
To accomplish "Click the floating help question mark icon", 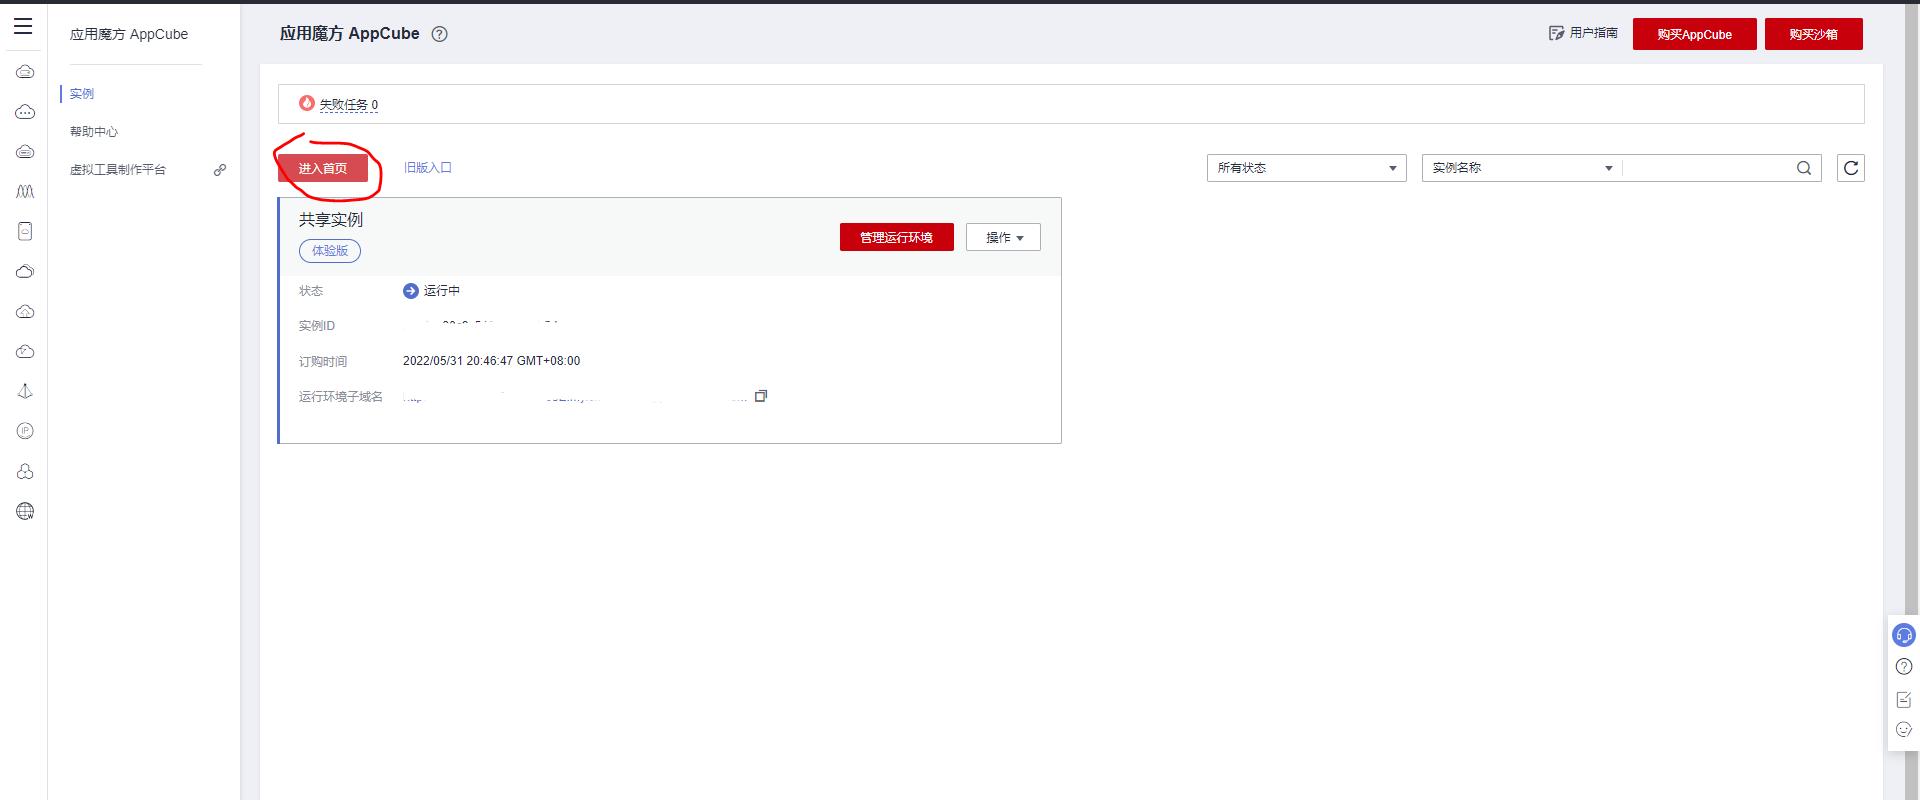I will tap(1904, 667).
